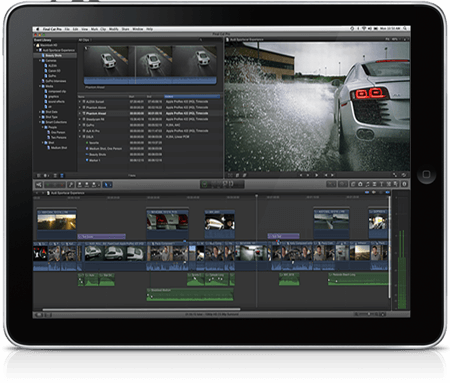Click the Inspector info icon in toolbar
The image size is (450, 383).
click(404, 184)
